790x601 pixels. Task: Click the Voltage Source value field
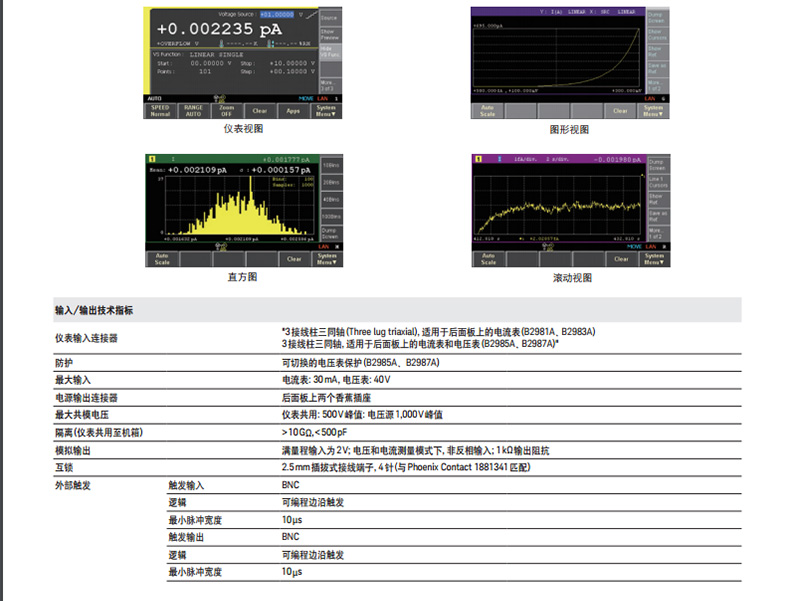click(277, 15)
